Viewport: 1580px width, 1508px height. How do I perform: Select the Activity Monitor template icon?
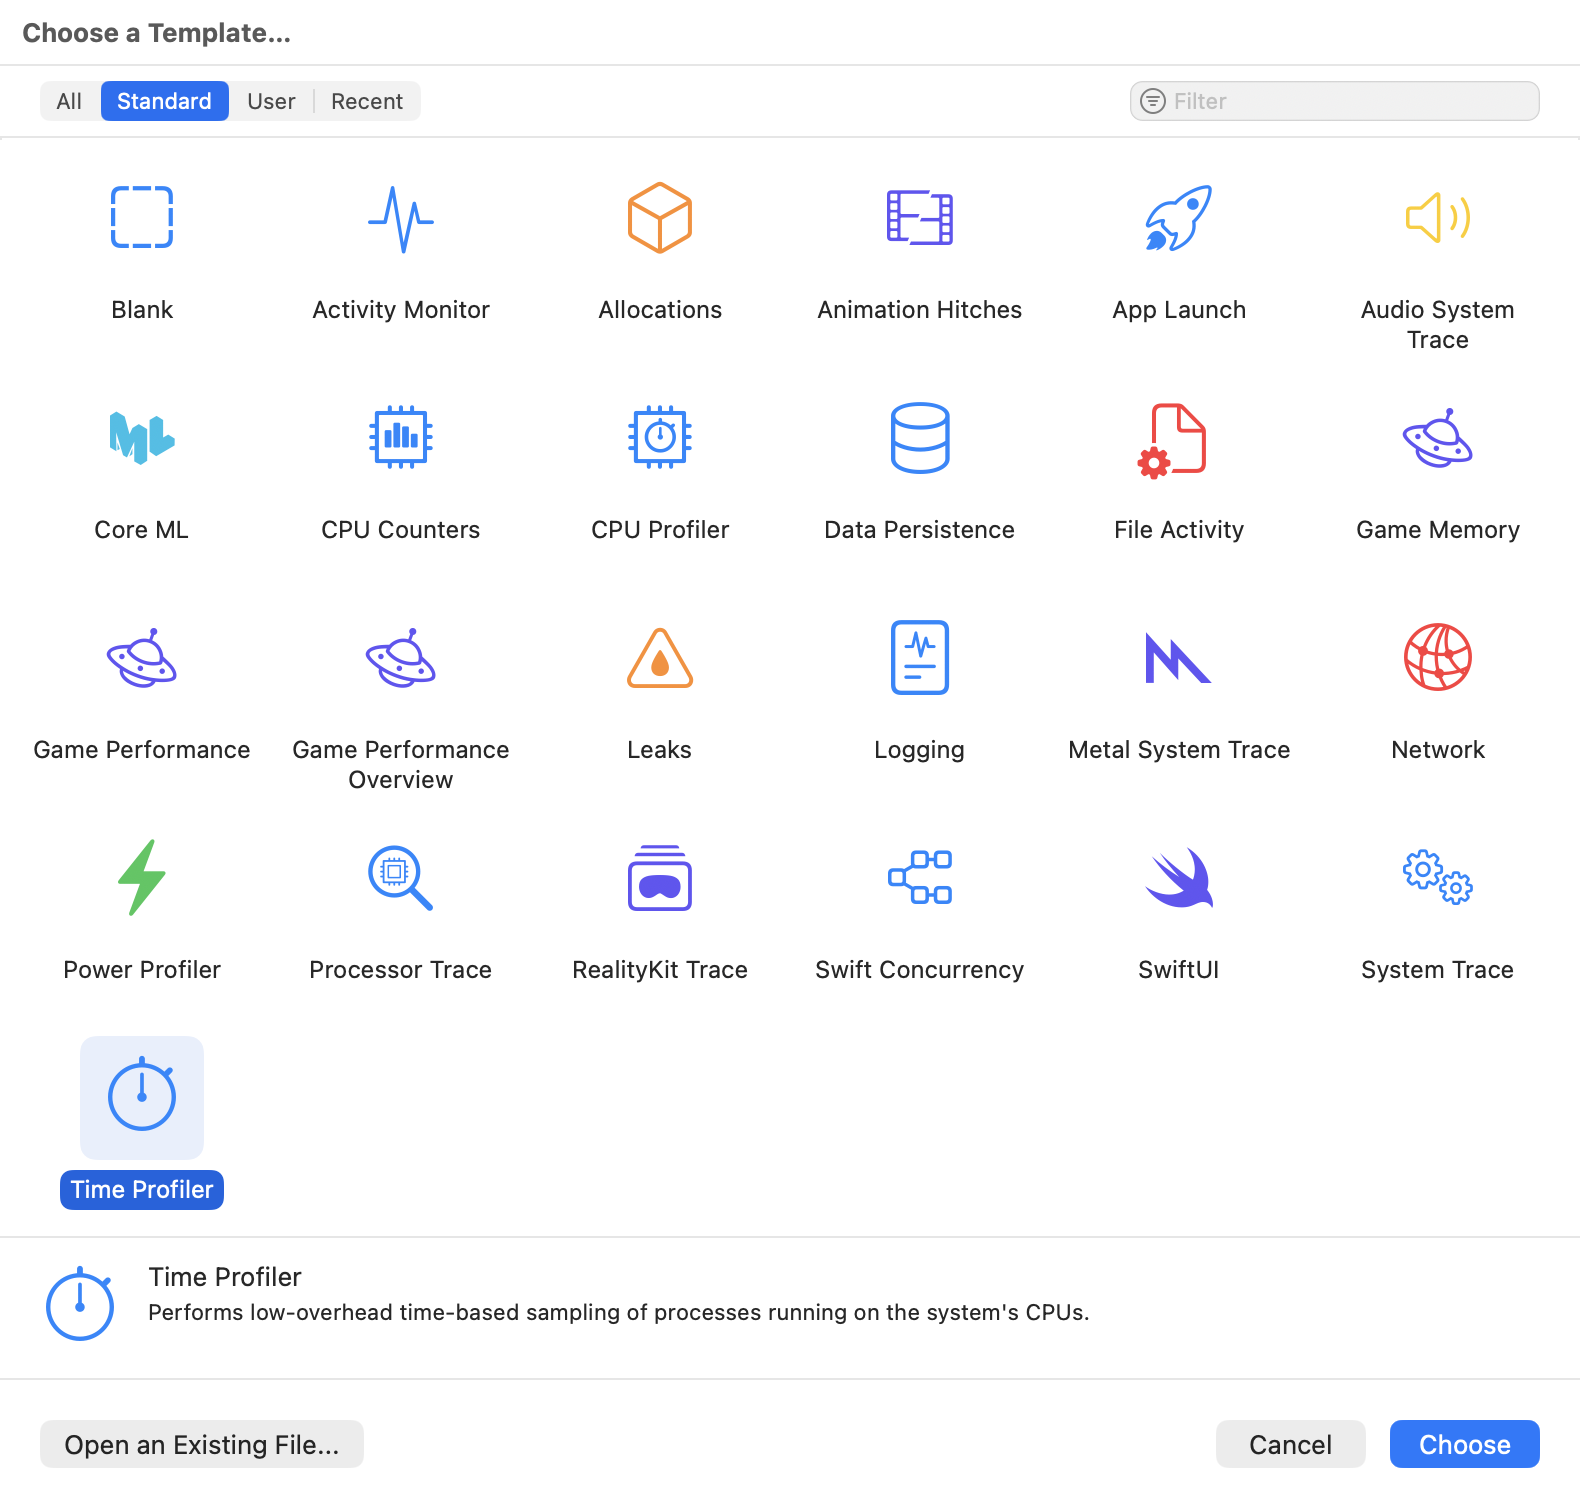(400, 218)
